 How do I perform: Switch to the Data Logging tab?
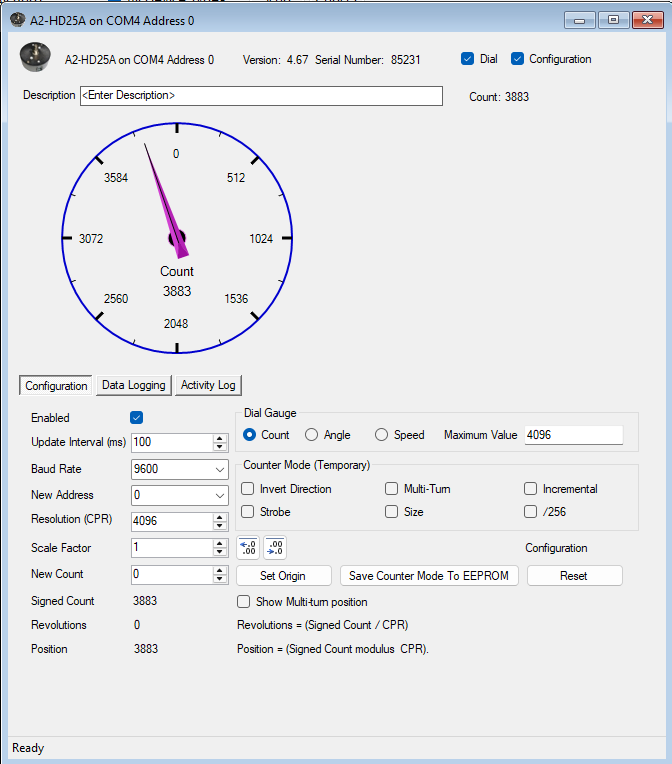point(133,385)
